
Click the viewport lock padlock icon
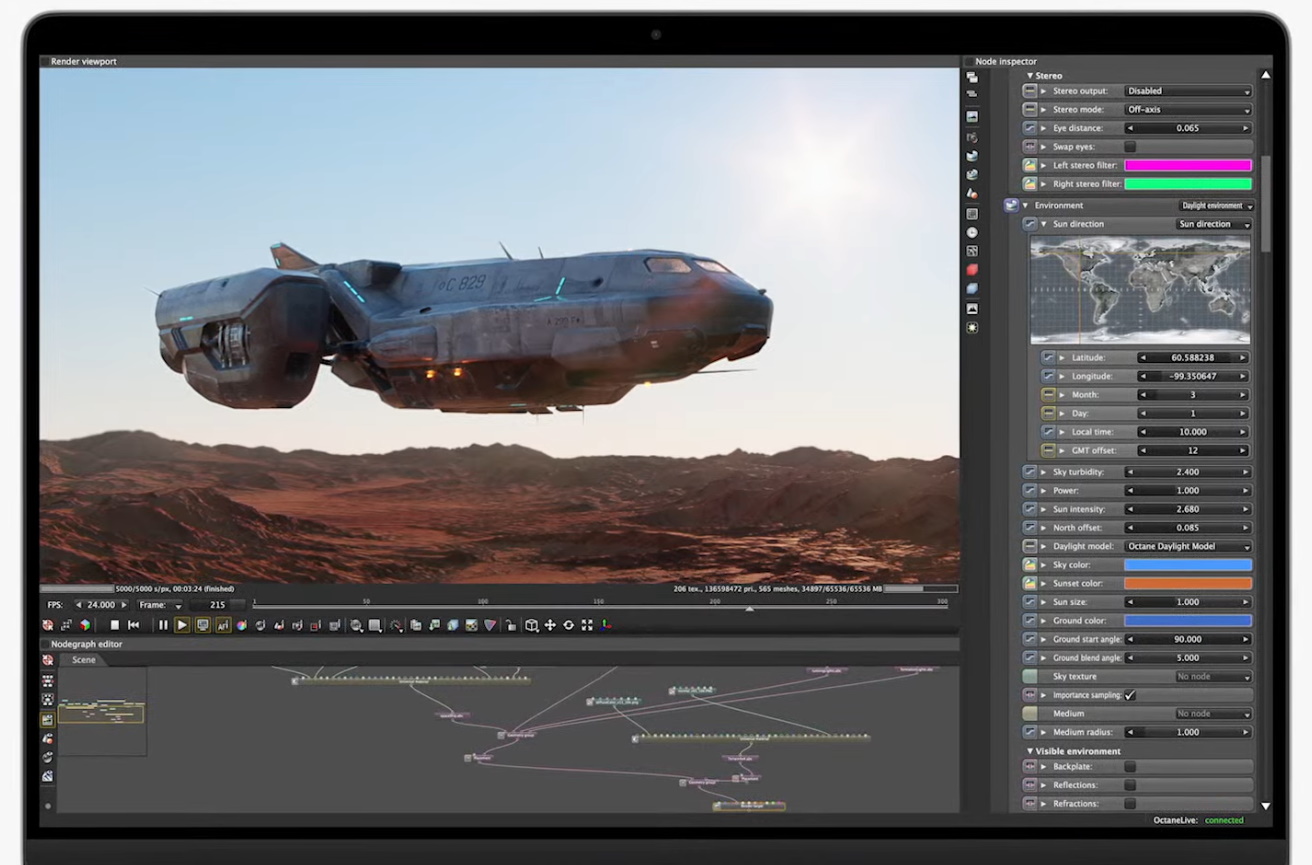point(510,625)
